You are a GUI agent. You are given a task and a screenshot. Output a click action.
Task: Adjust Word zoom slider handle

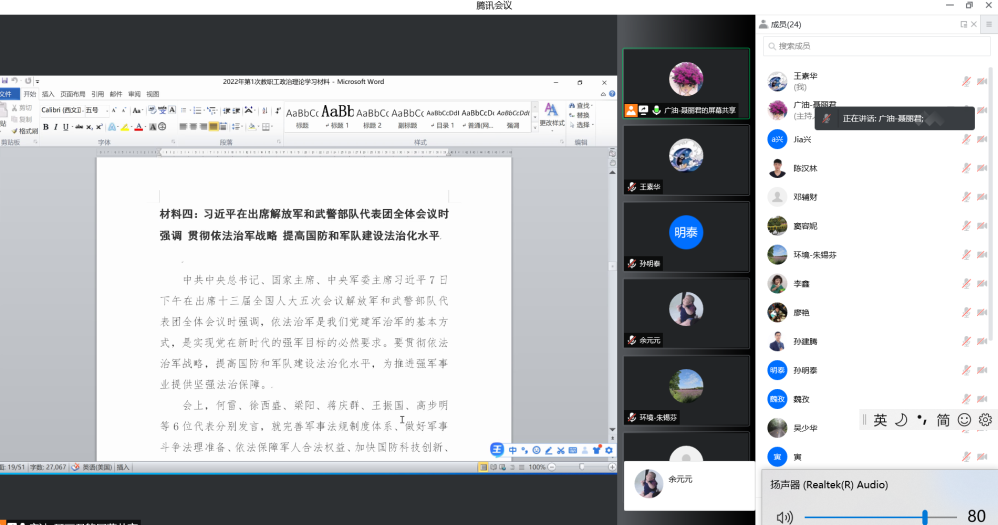coord(582,467)
